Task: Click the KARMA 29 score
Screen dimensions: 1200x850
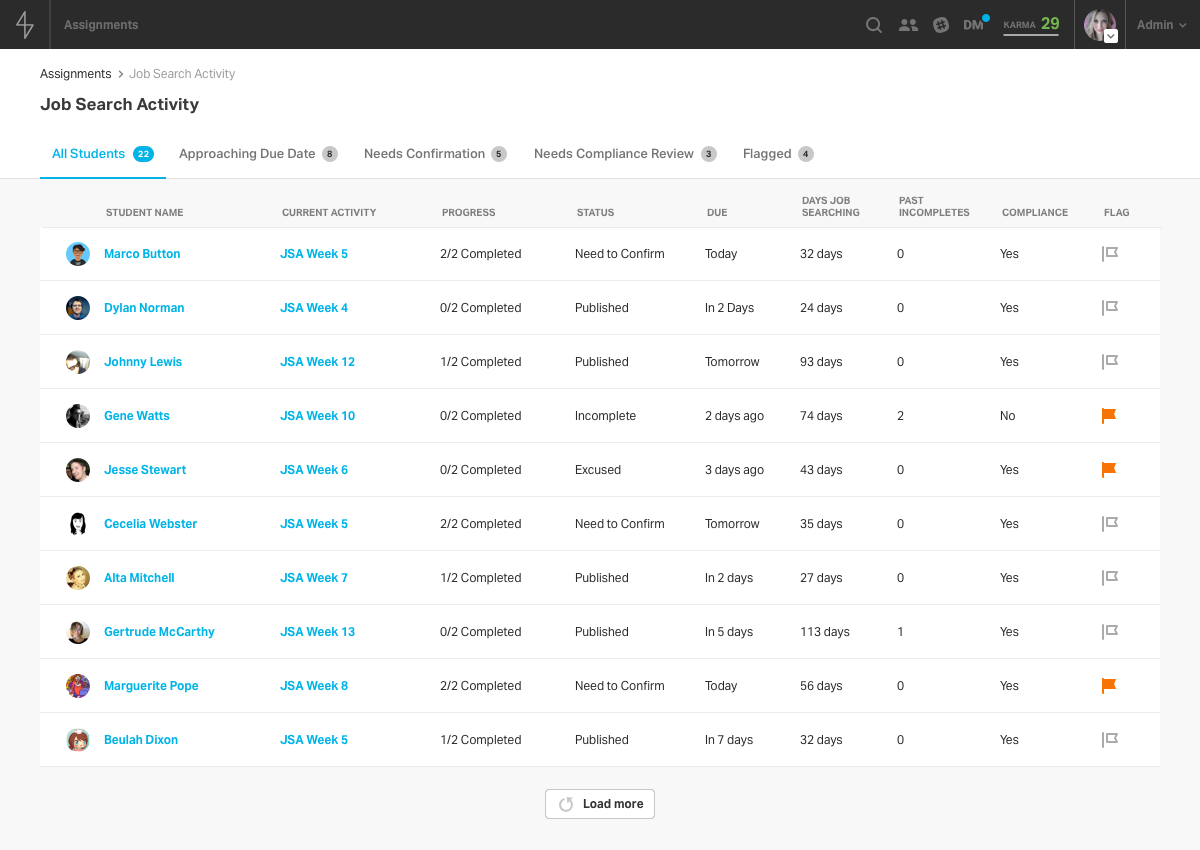Action: pos(1031,24)
